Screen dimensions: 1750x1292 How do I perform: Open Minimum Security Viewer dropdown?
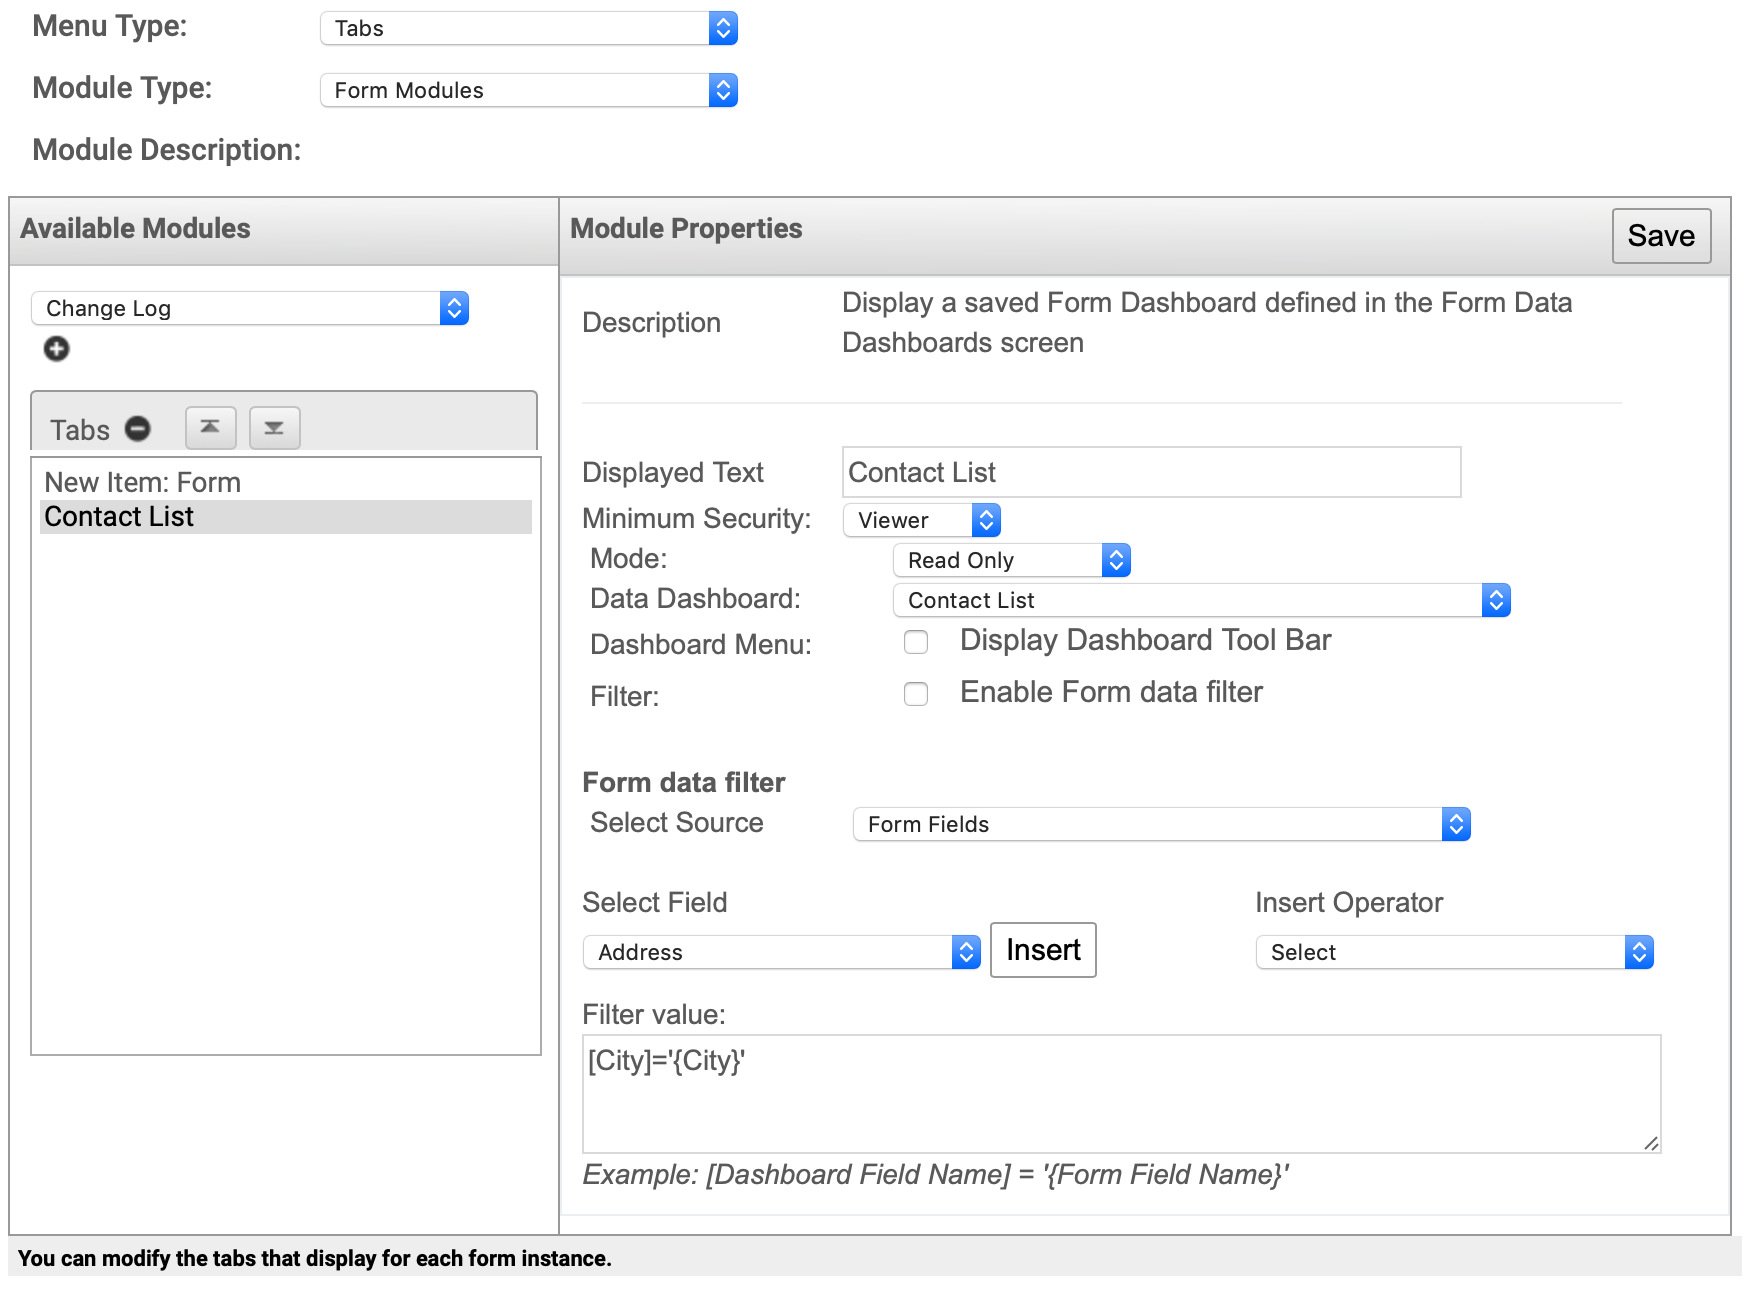(922, 520)
